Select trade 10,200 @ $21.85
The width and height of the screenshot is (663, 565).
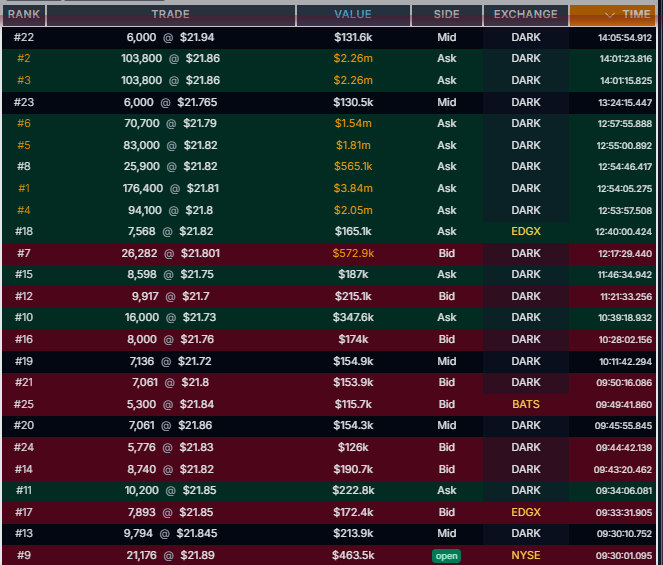tap(170, 491)
